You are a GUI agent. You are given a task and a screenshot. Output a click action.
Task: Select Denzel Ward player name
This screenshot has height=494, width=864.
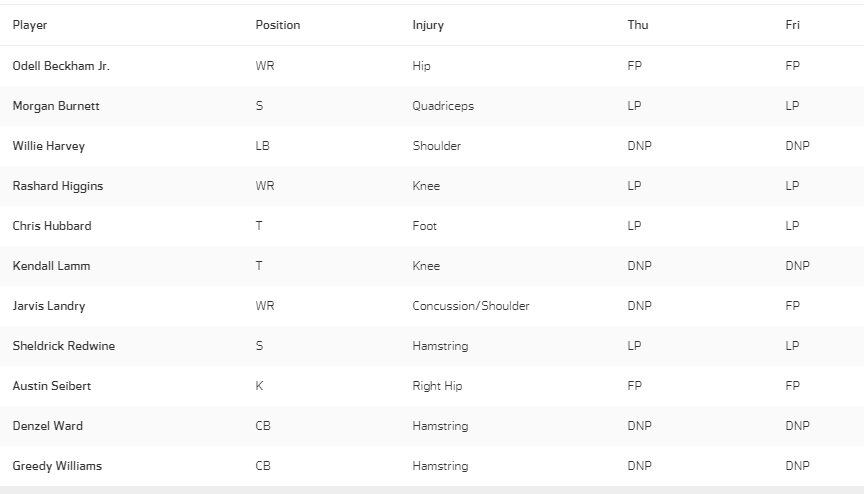[x=48, y=426]
